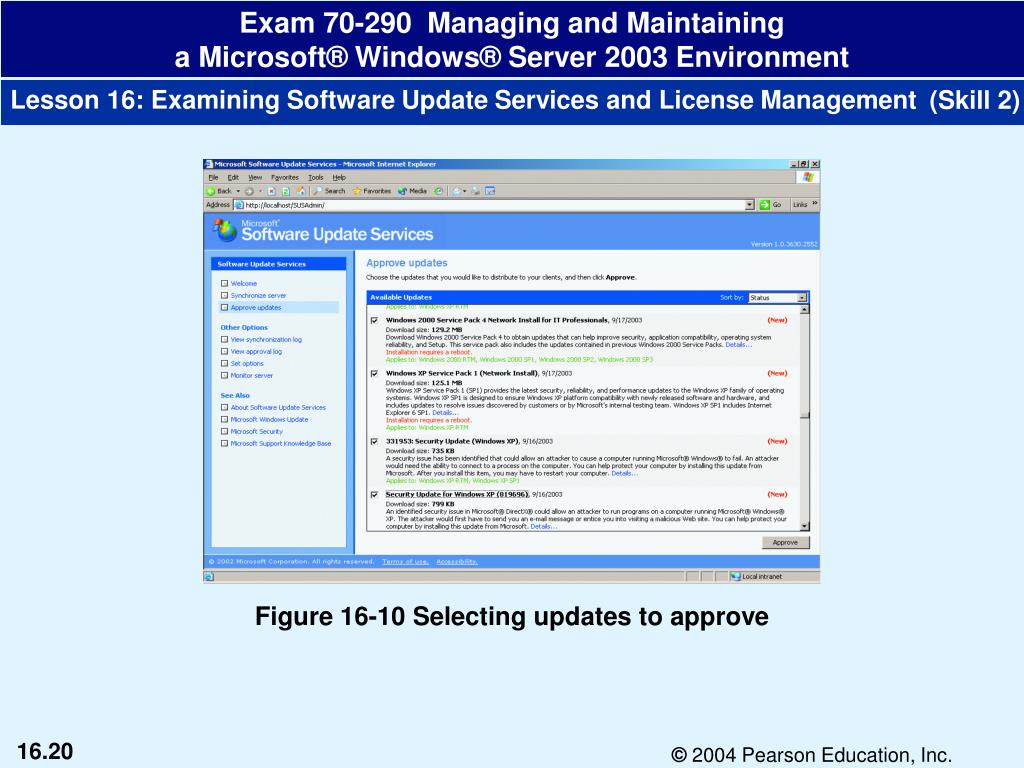Open View approval log link
The image size is (1024, 768).
click(x=256, y=351)
